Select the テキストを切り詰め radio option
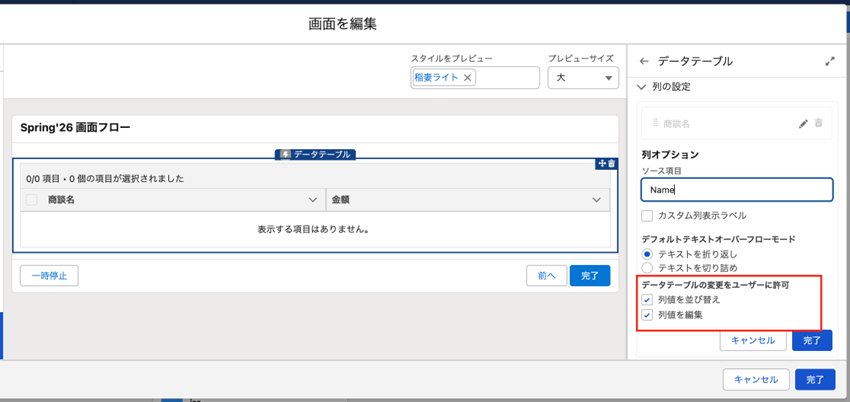 [x=647, y=268]
